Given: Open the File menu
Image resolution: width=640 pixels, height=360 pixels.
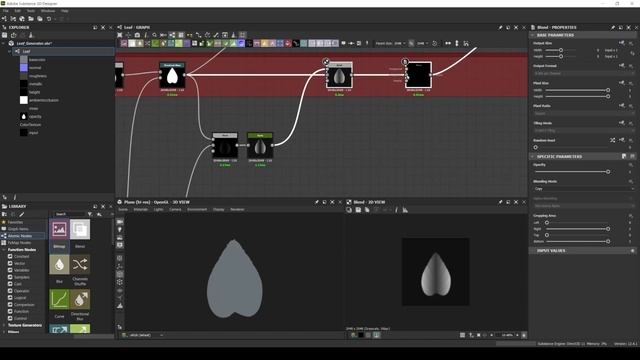Looking at the screenshot, I should [5, 11].
